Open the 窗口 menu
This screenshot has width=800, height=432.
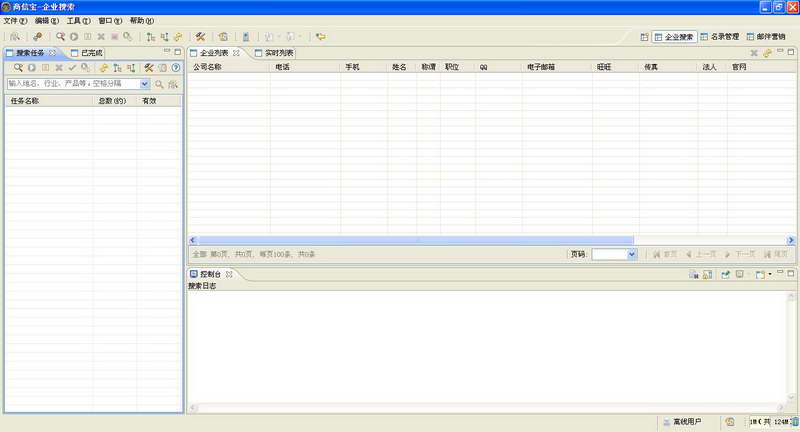(x=110, y=21)
